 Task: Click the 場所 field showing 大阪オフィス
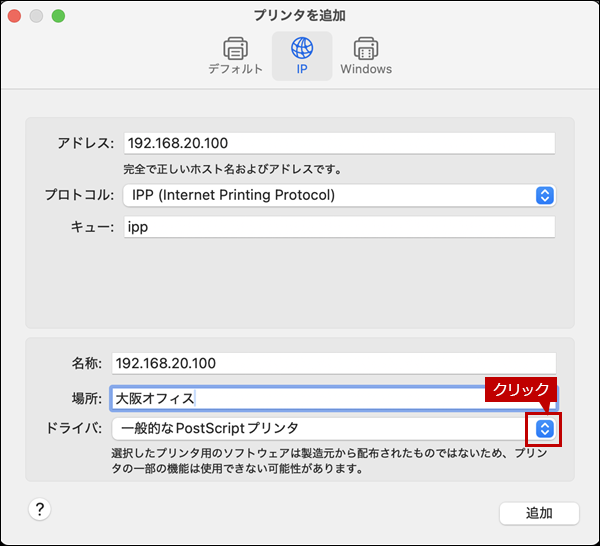(x=332, y=397)
